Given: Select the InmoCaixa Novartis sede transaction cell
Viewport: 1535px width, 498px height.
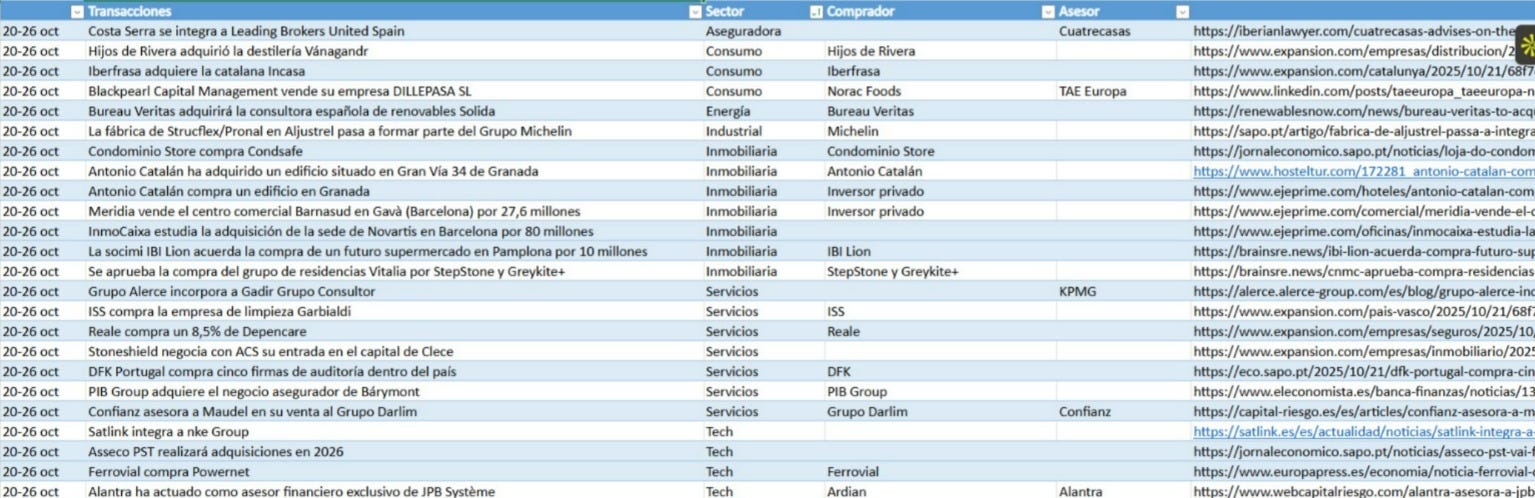Looking at the screenshot, I should 394,231.
